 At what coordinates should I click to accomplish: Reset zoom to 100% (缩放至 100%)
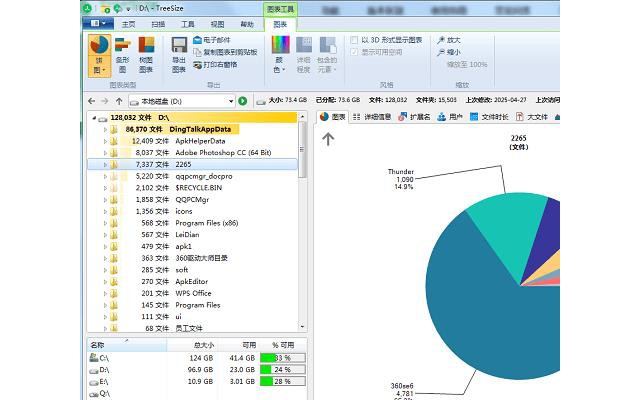[x=467, y=64]
